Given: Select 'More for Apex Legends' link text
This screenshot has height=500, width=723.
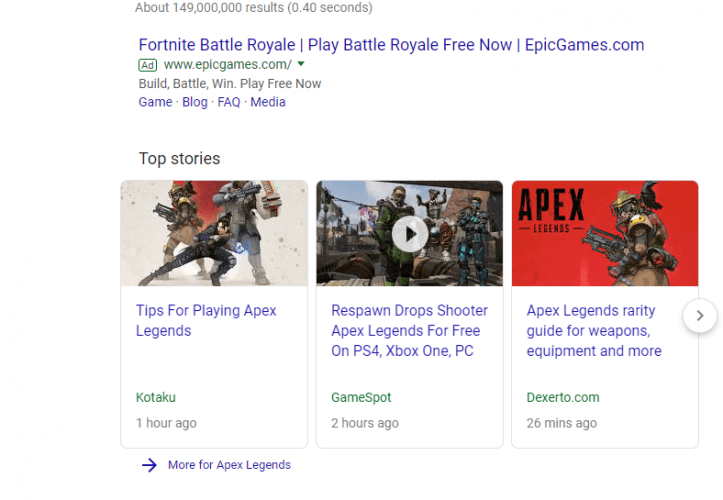Looking at the screenshot, I should point(229,465).
